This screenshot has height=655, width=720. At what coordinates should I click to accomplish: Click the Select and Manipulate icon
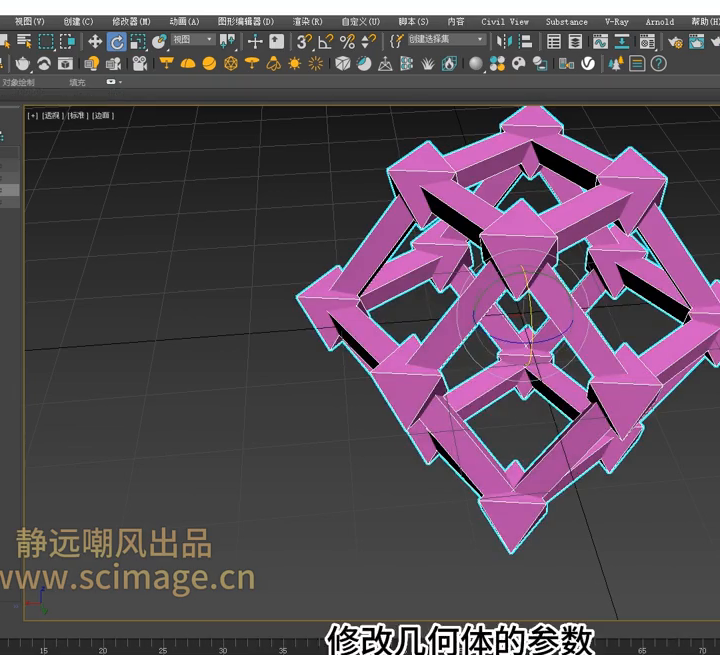pyautogui.click(x=255, y=42)
